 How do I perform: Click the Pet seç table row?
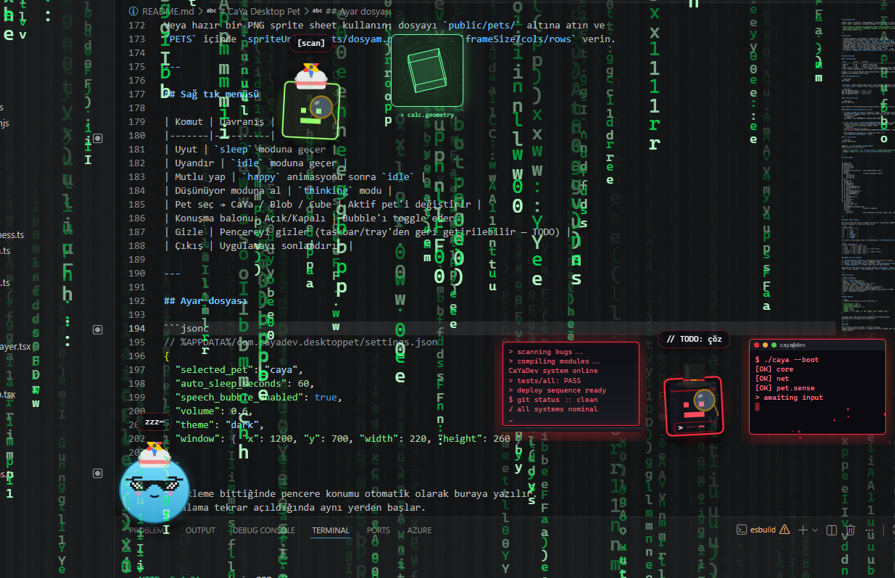pos(322,204)
